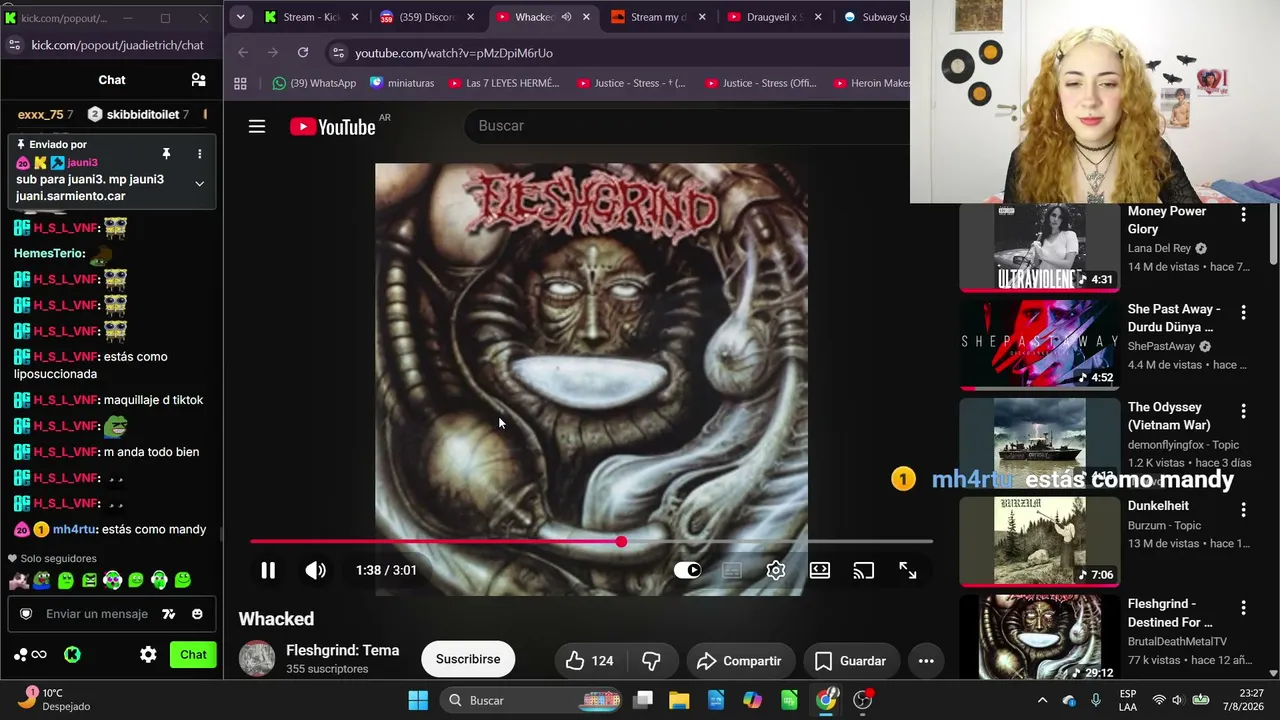Open chat user list icon in Kick

[x=198, y=80]
